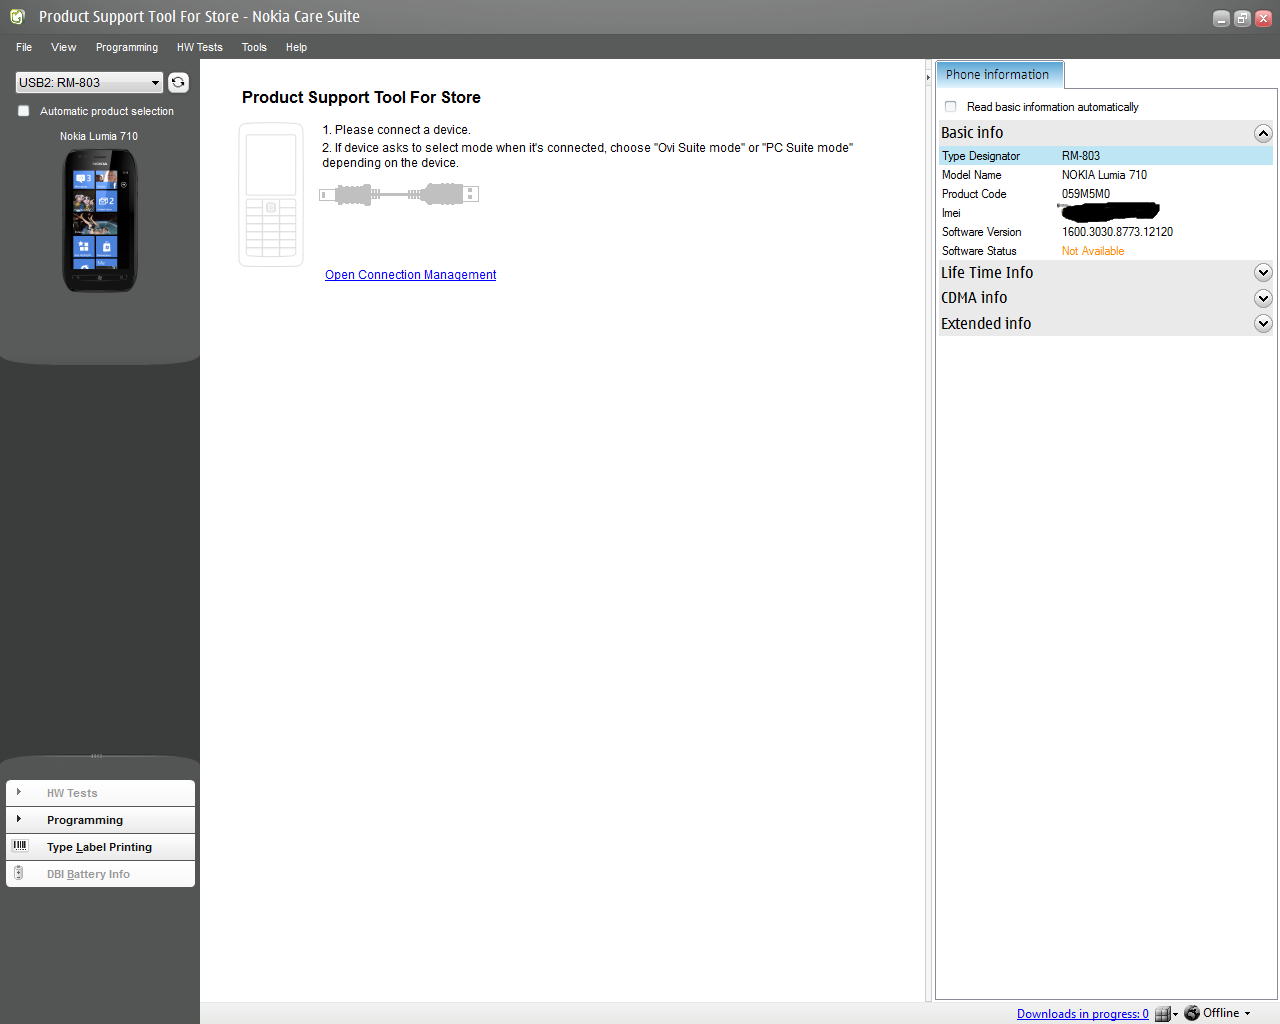Click the refresh connection icon next to USB2 dropdown
The width and height of the screenshot is (1280, 1024).
coord(178,82)
